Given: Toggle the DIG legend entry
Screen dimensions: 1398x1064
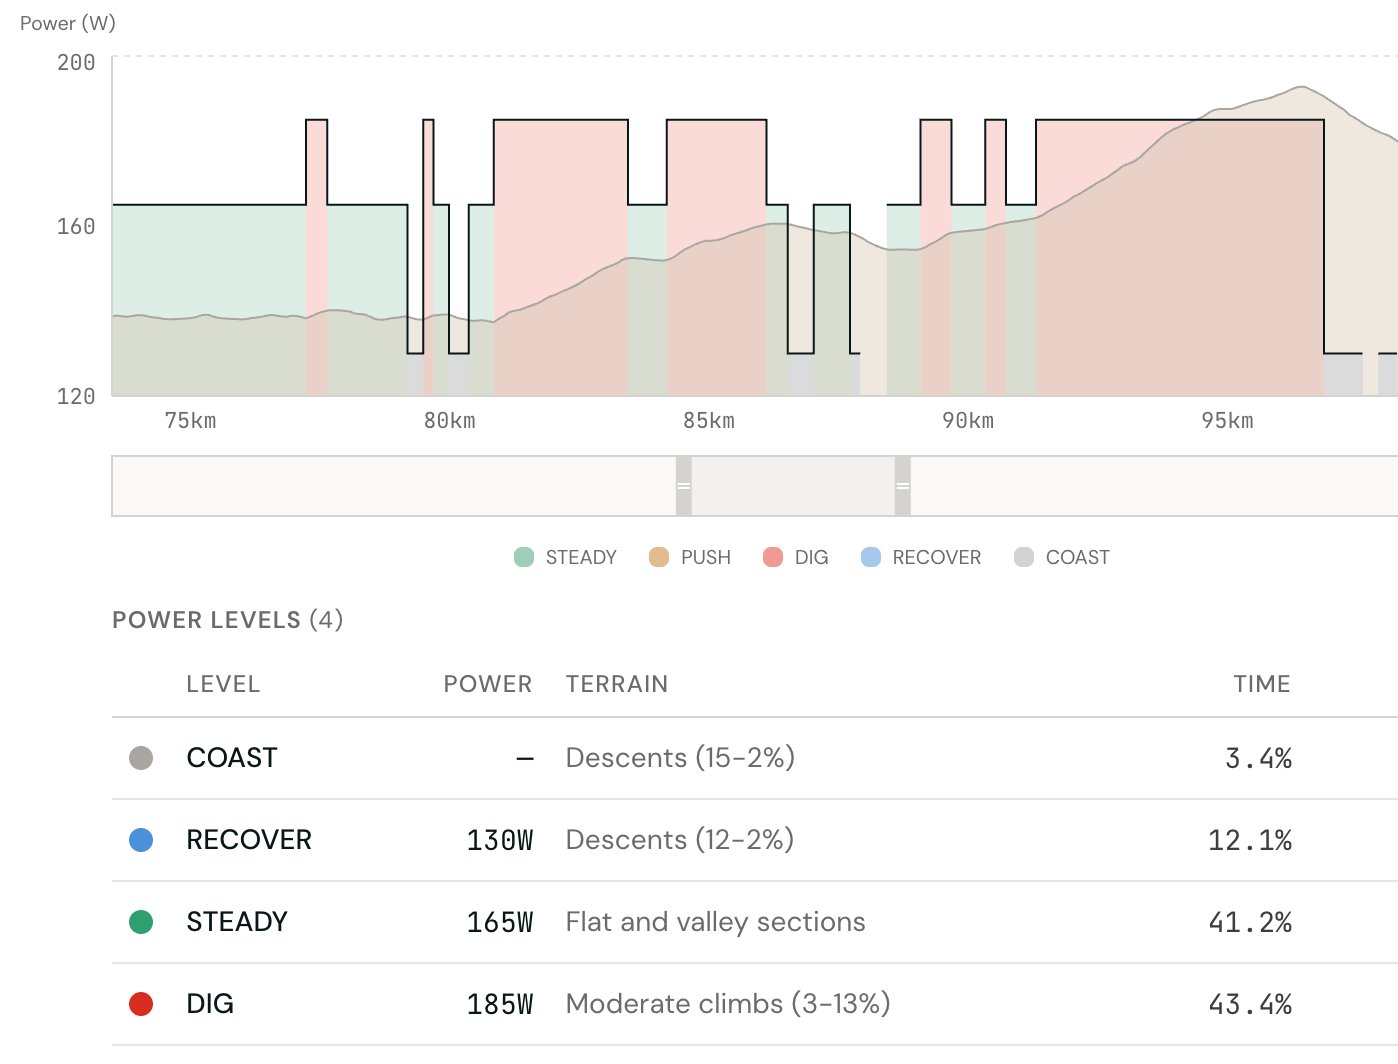Looking at the screenshot, I should (x=795, y=557).
